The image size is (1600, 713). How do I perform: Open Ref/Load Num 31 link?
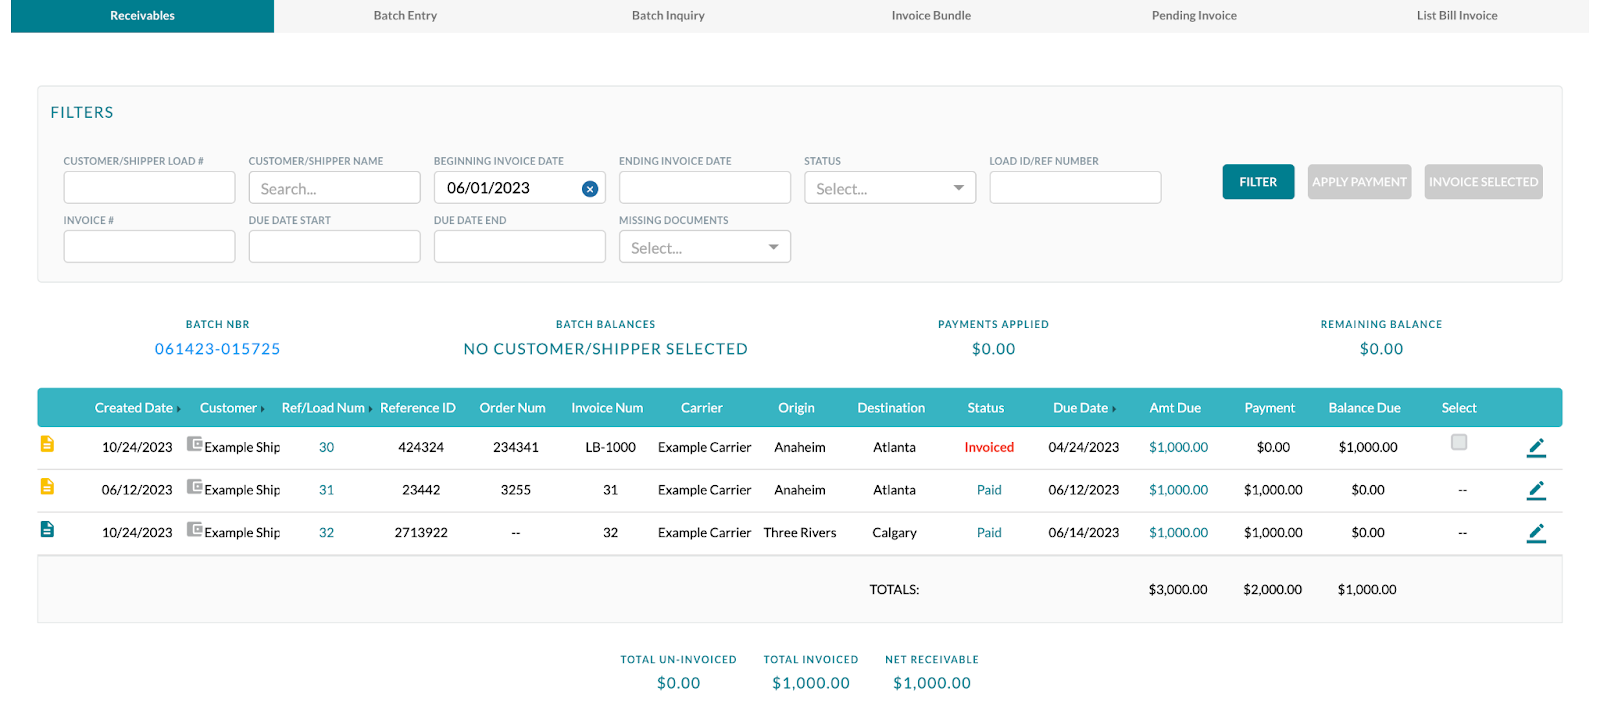(326, 490)
